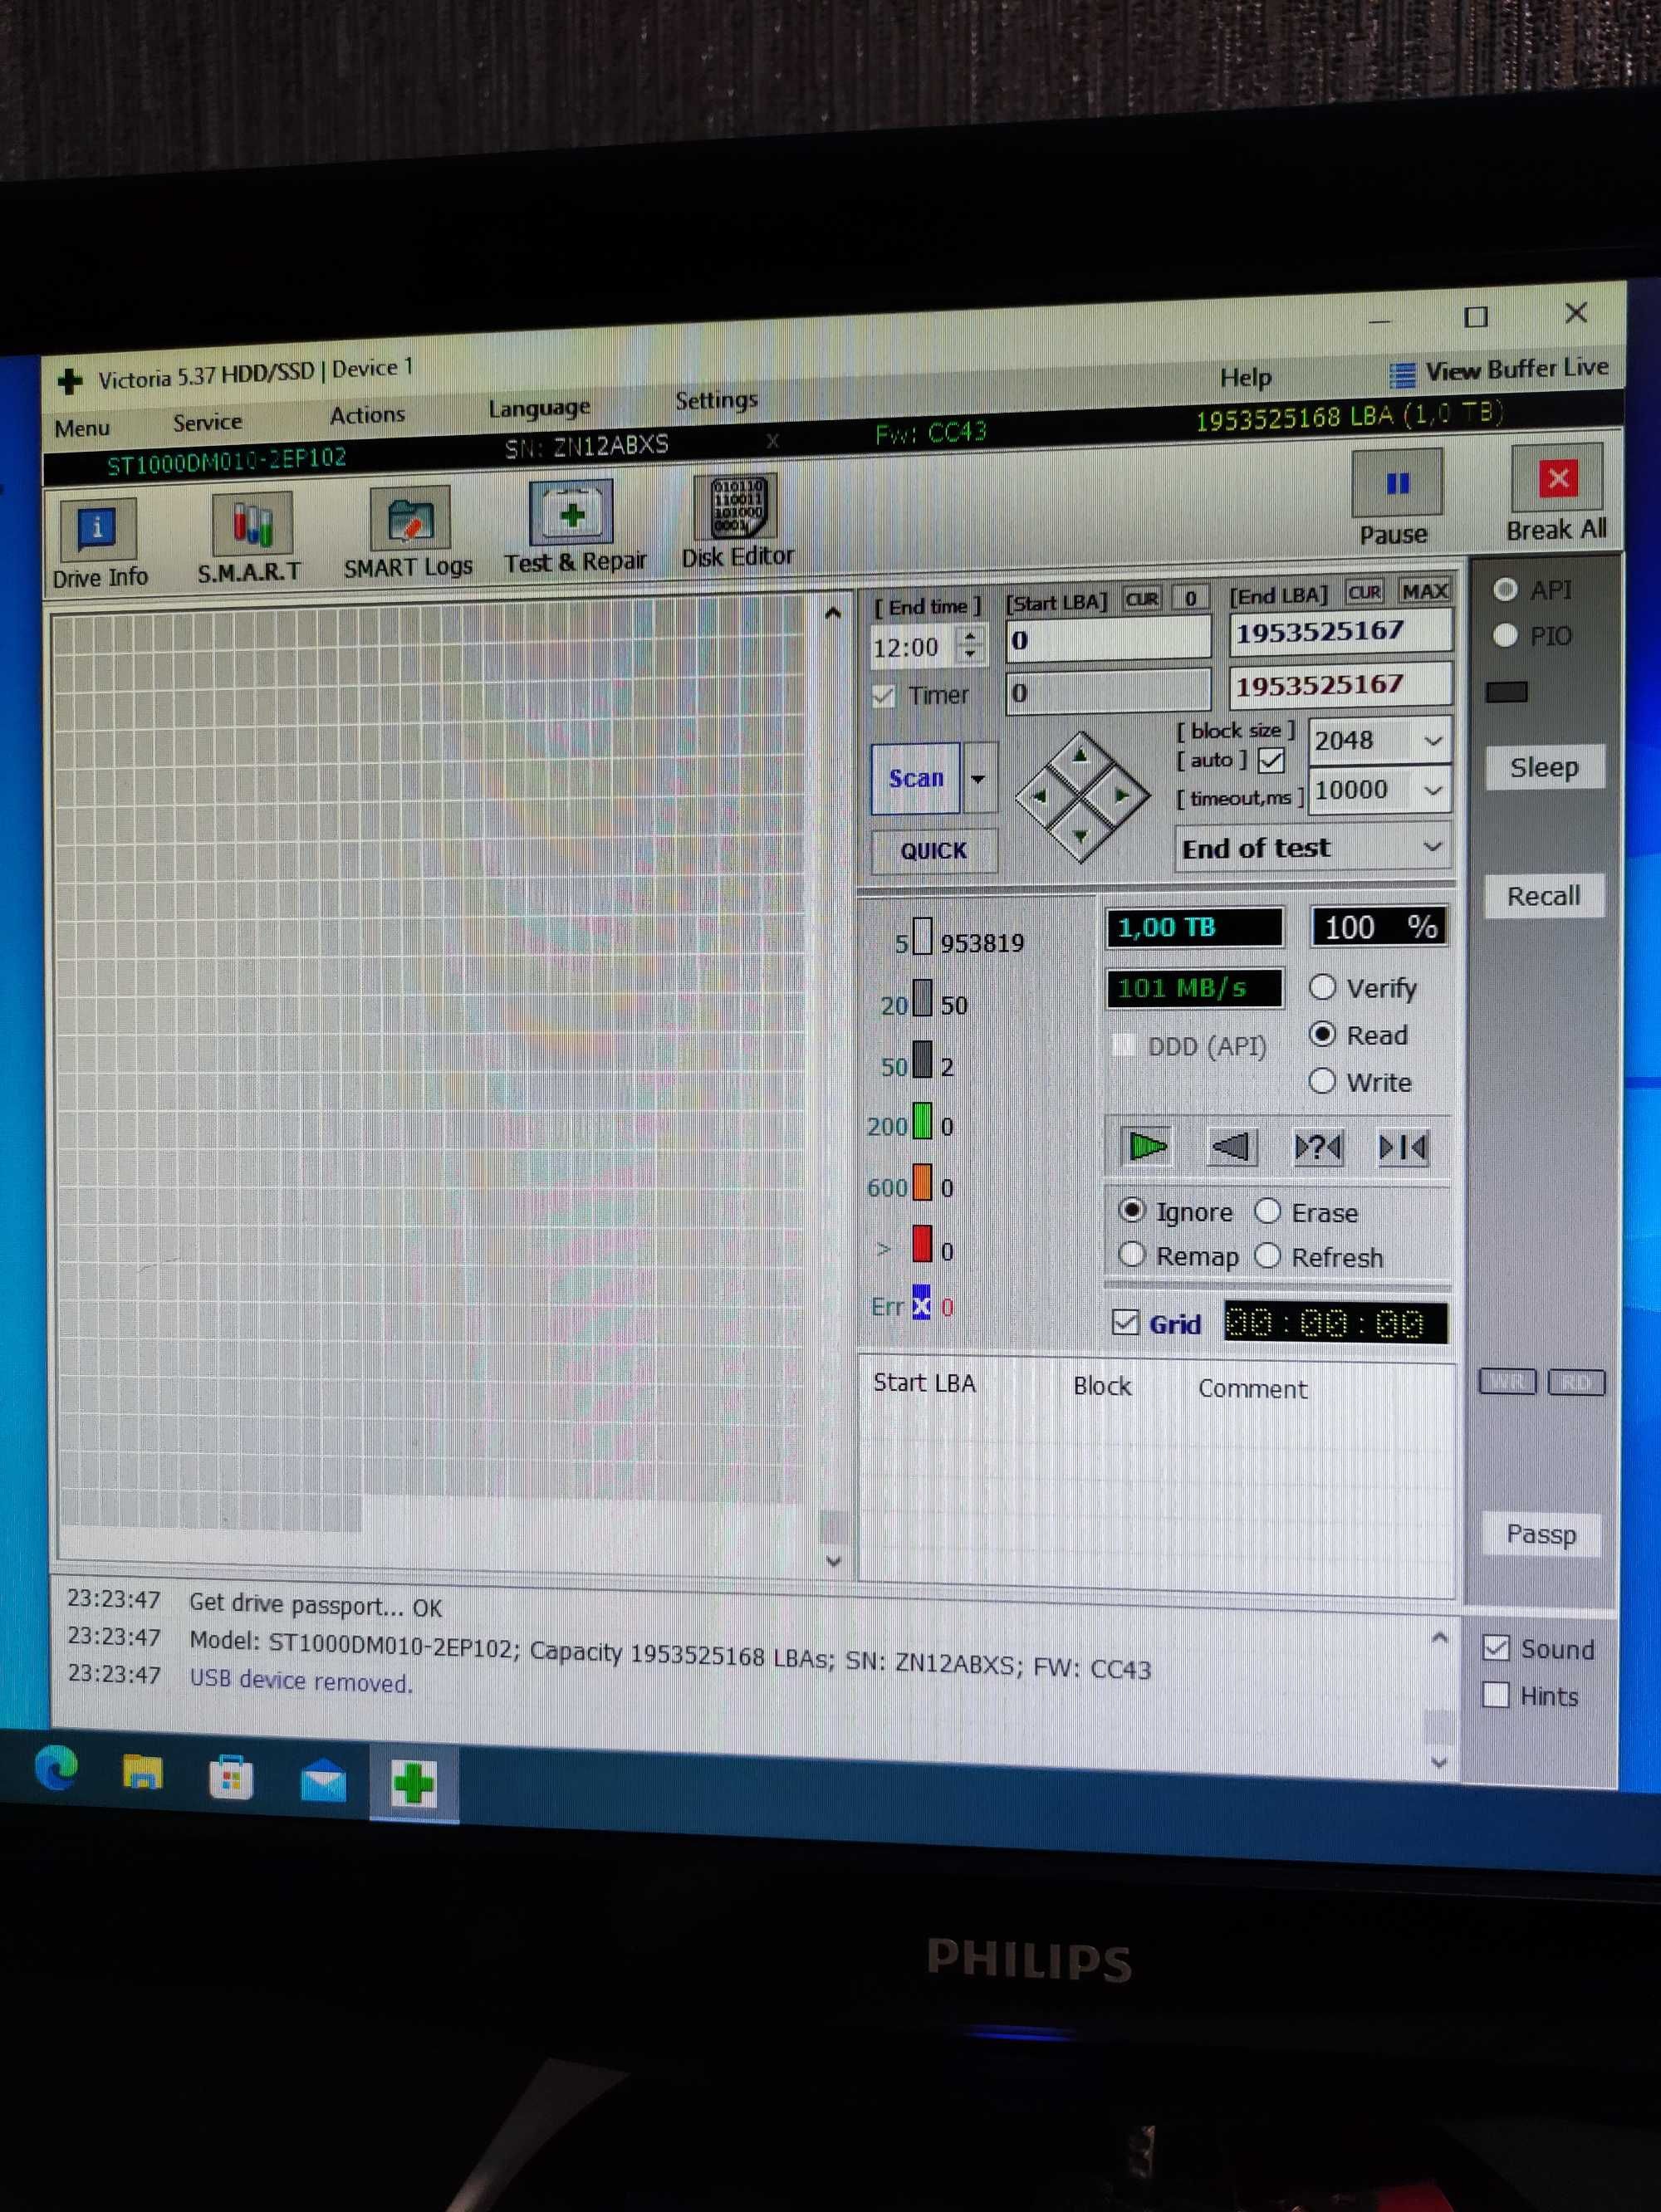
Task: Open the timeout 10000 dropdown
Action: pos(1432,790)
